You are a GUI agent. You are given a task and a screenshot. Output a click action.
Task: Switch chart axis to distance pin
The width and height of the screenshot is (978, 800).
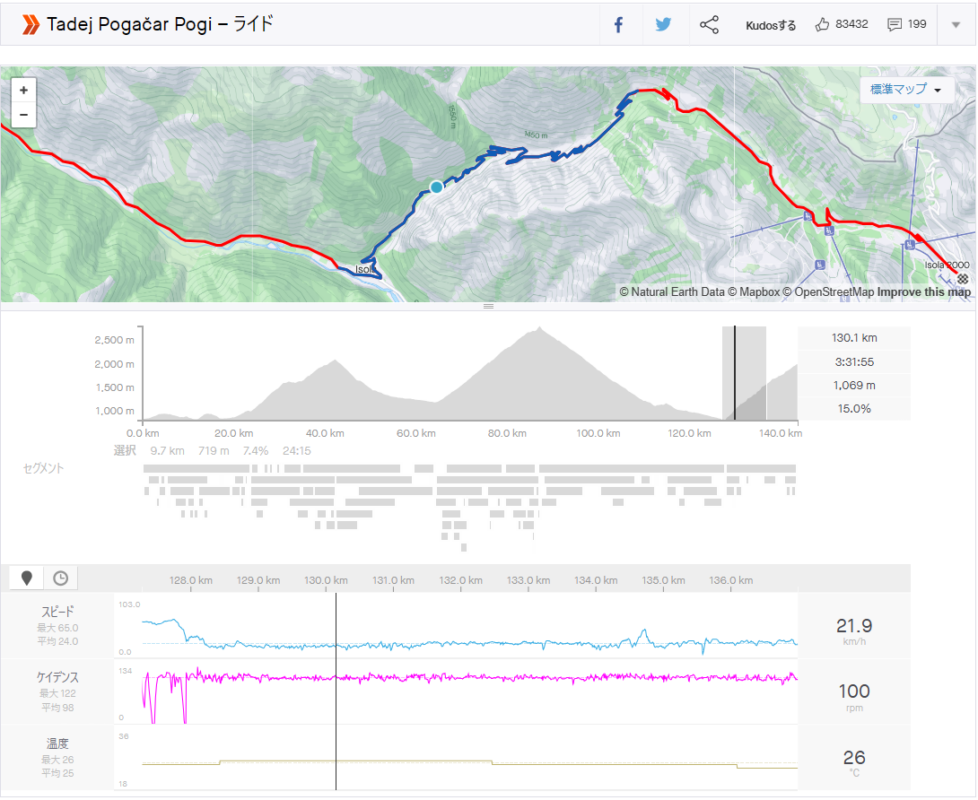(27, 578)
